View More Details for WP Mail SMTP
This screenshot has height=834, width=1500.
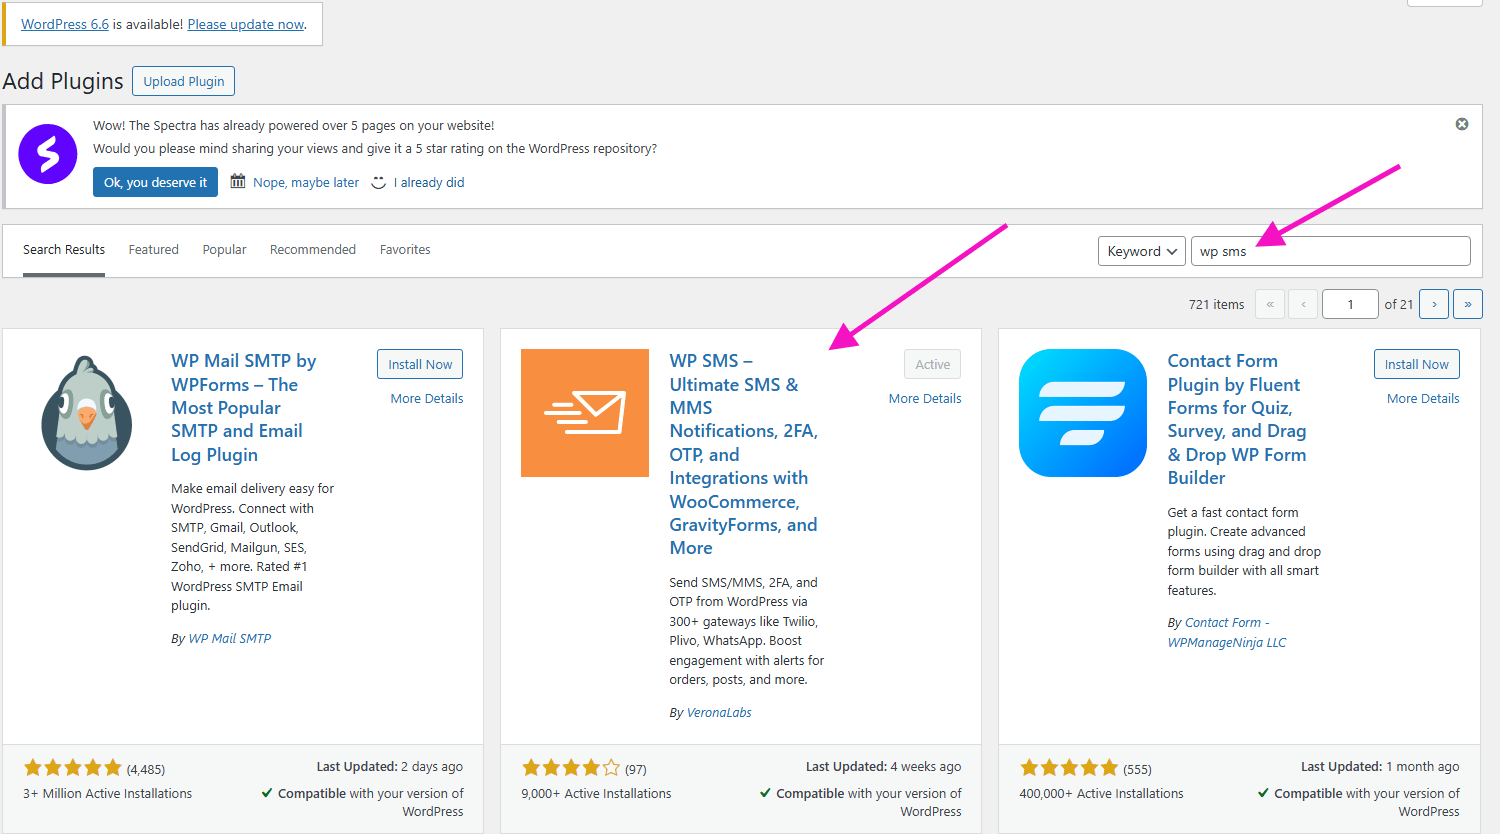[427, 398]
